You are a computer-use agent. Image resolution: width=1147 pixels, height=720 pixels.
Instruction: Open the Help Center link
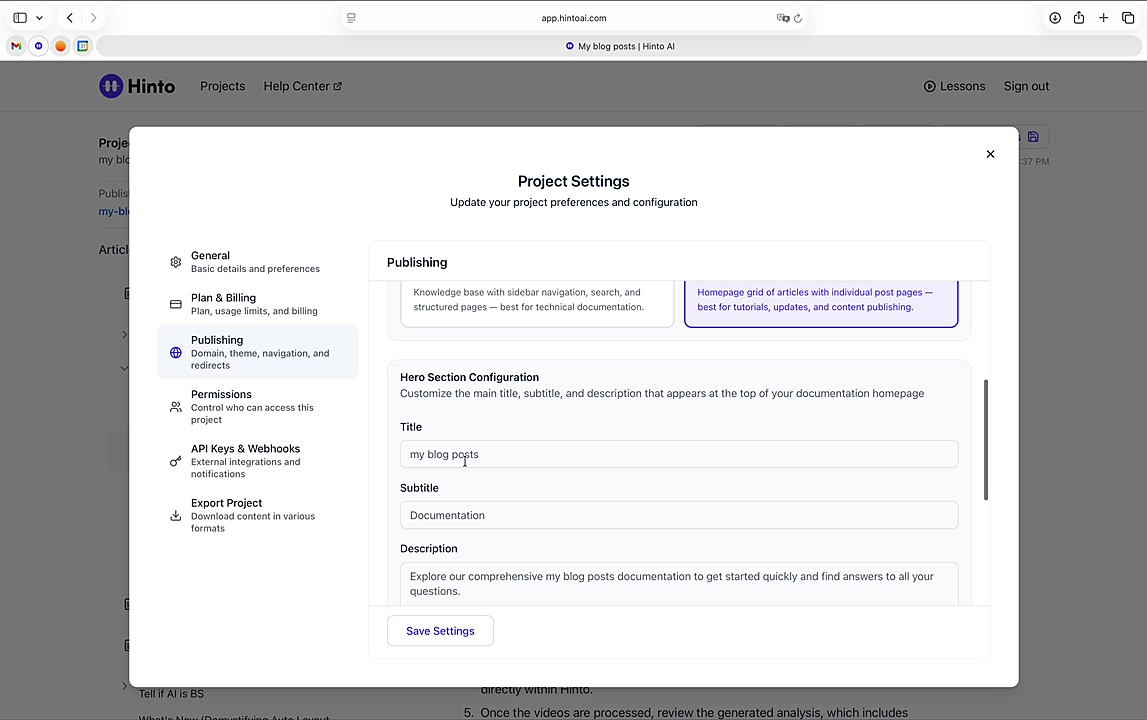(x=302, y=86)
